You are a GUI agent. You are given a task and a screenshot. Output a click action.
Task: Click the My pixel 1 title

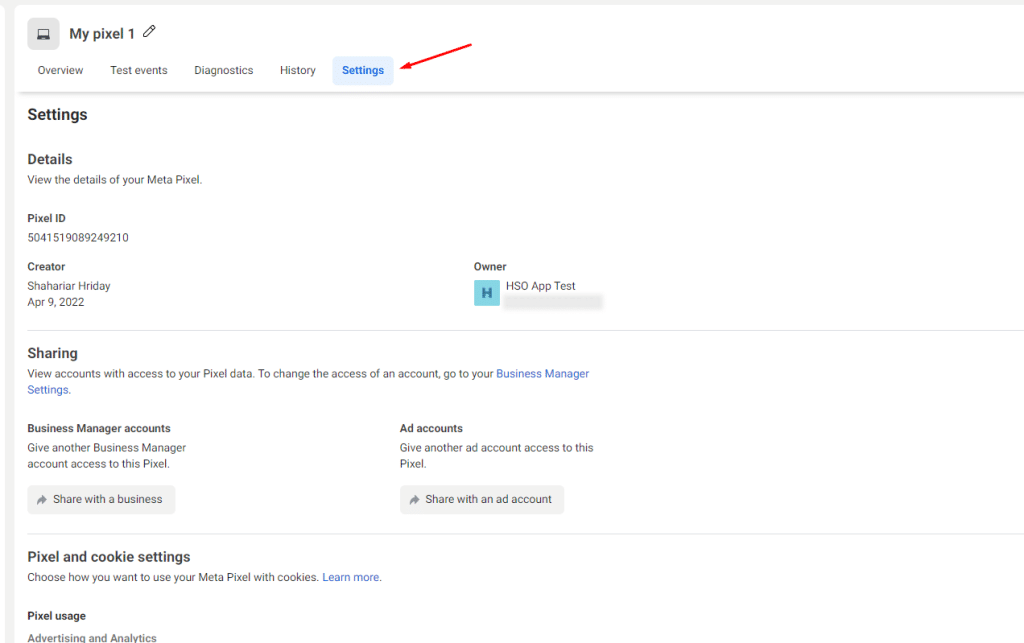[102, 34]
